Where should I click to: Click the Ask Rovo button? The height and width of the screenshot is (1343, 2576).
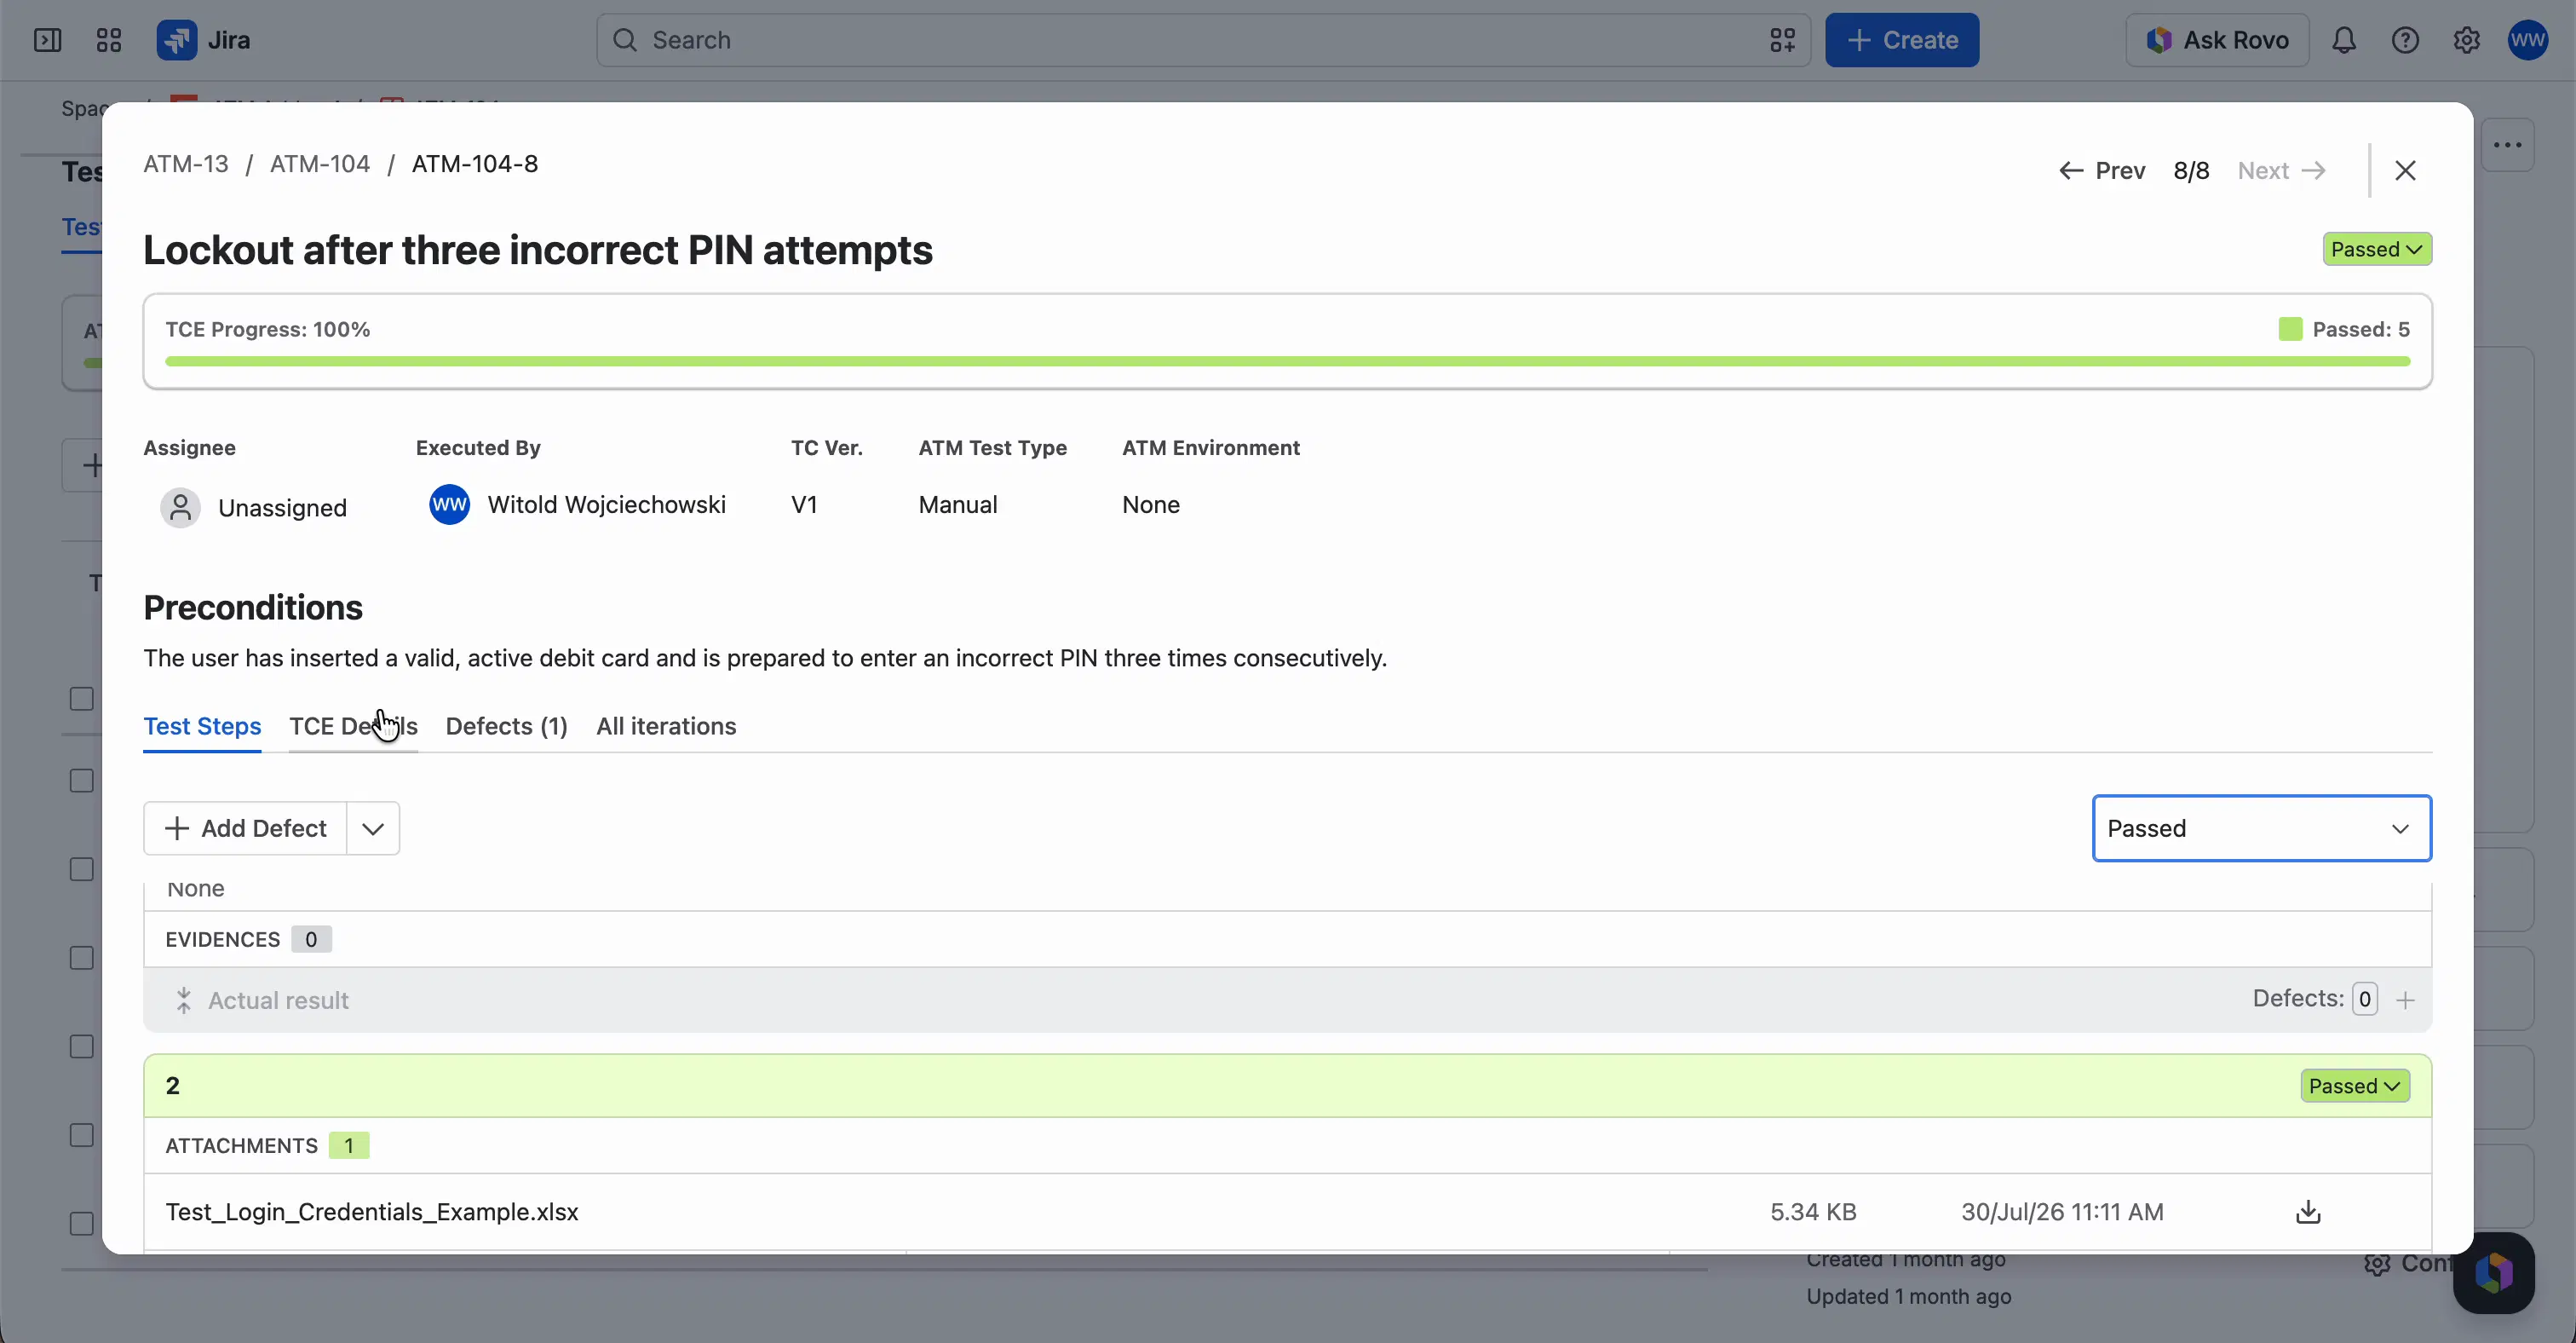click(x=2217, y=40)
